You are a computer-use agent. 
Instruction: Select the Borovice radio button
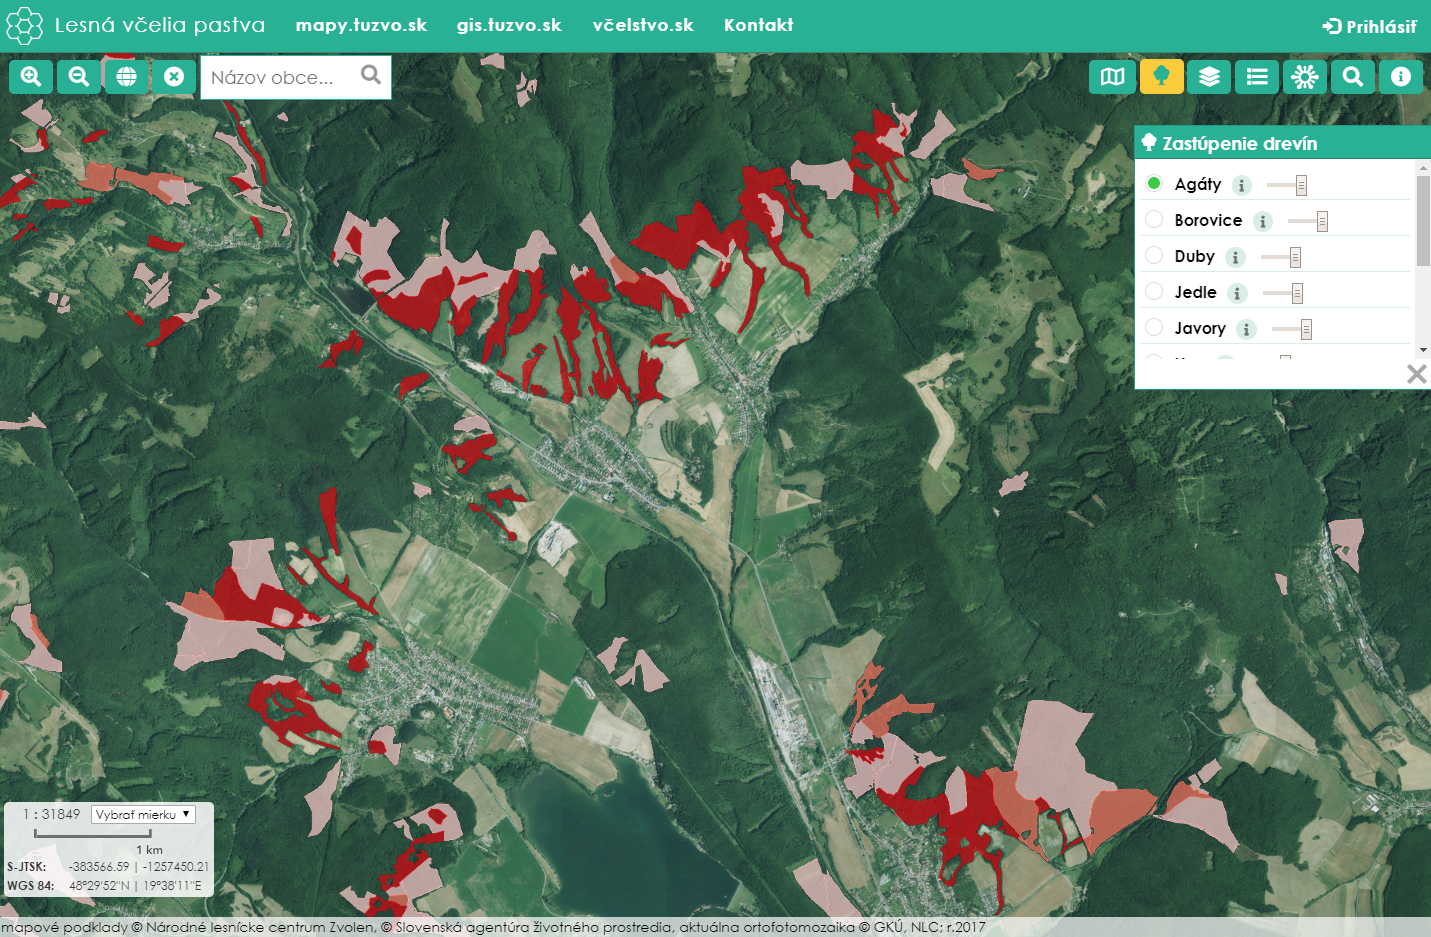point(1154,219)
